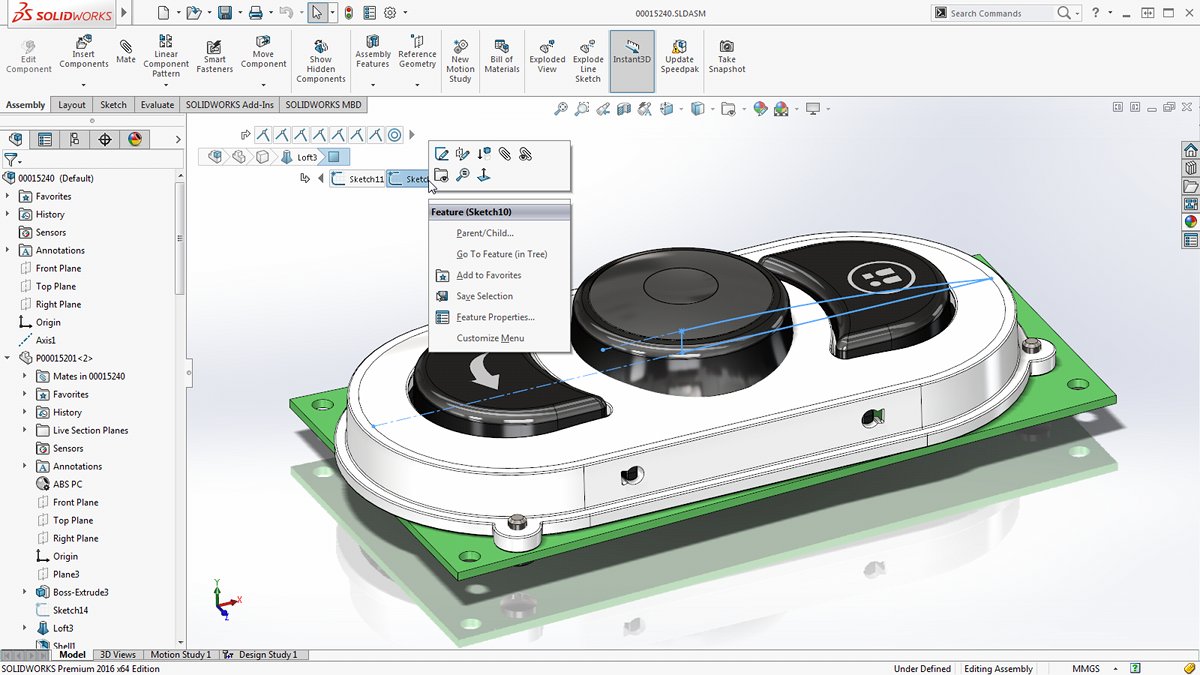Open the Appearances color-ball icon on the right taskbar
Viewport: 1200px width, 675px height.
coord(1190,222)
